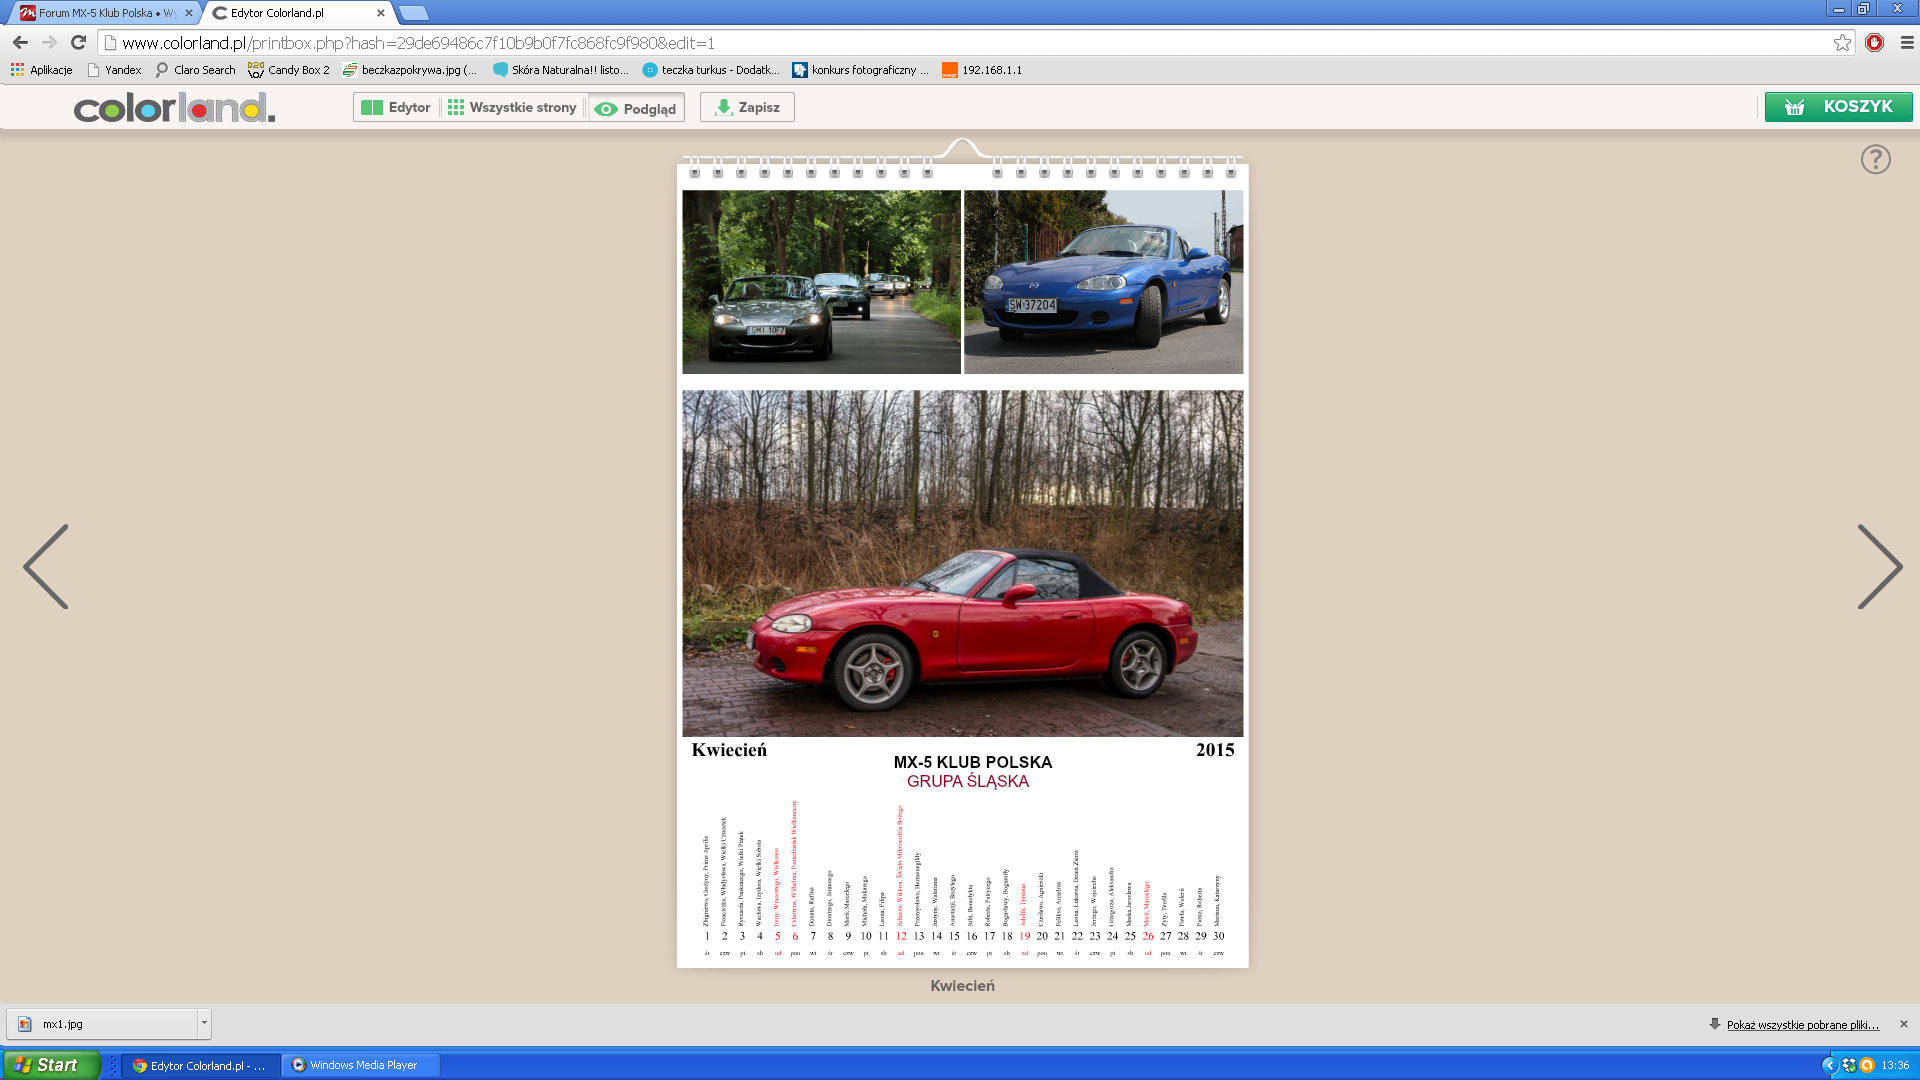Click browser forward arrow

coord(49,43)
